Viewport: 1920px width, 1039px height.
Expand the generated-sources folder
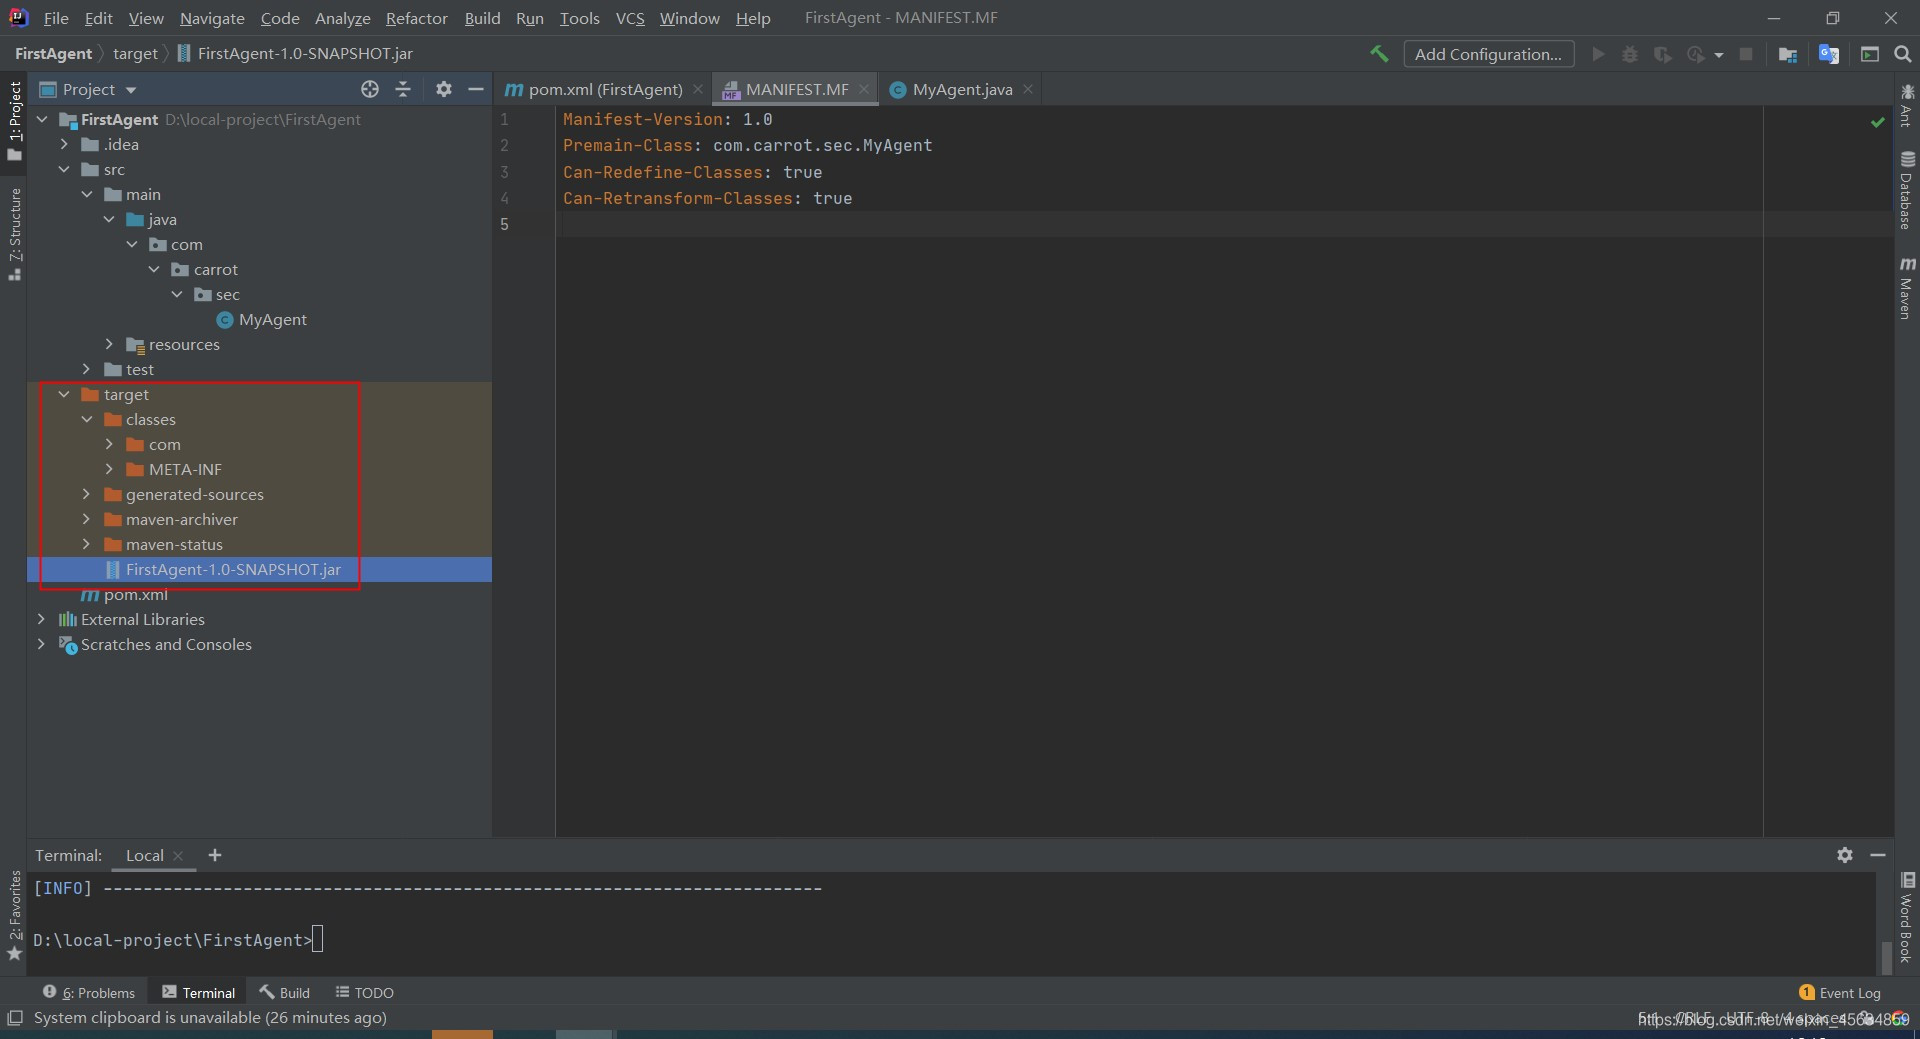[86, 494]
